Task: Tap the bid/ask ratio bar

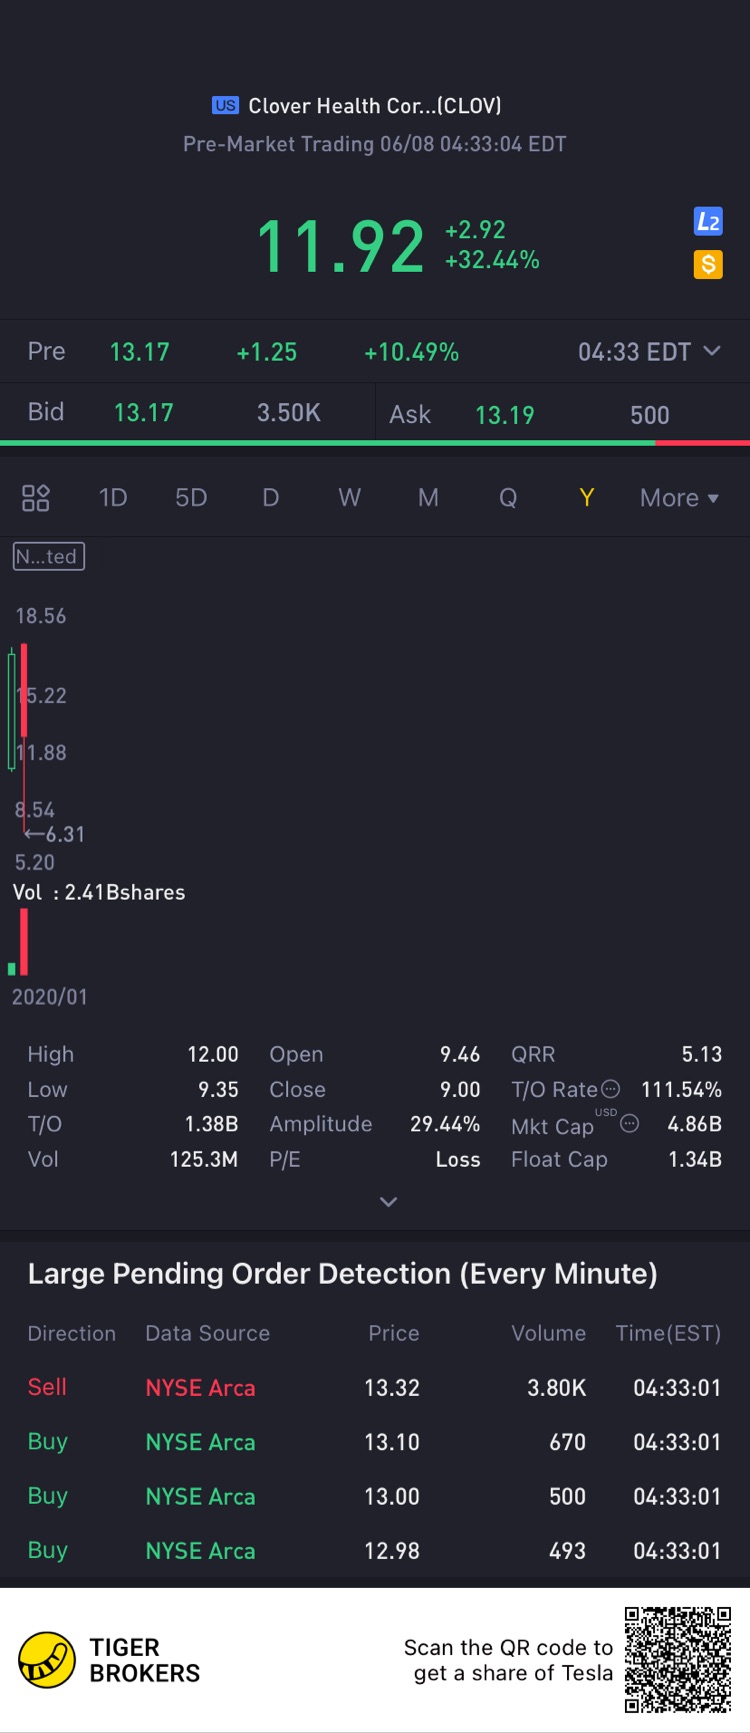Action: (375, 442)
